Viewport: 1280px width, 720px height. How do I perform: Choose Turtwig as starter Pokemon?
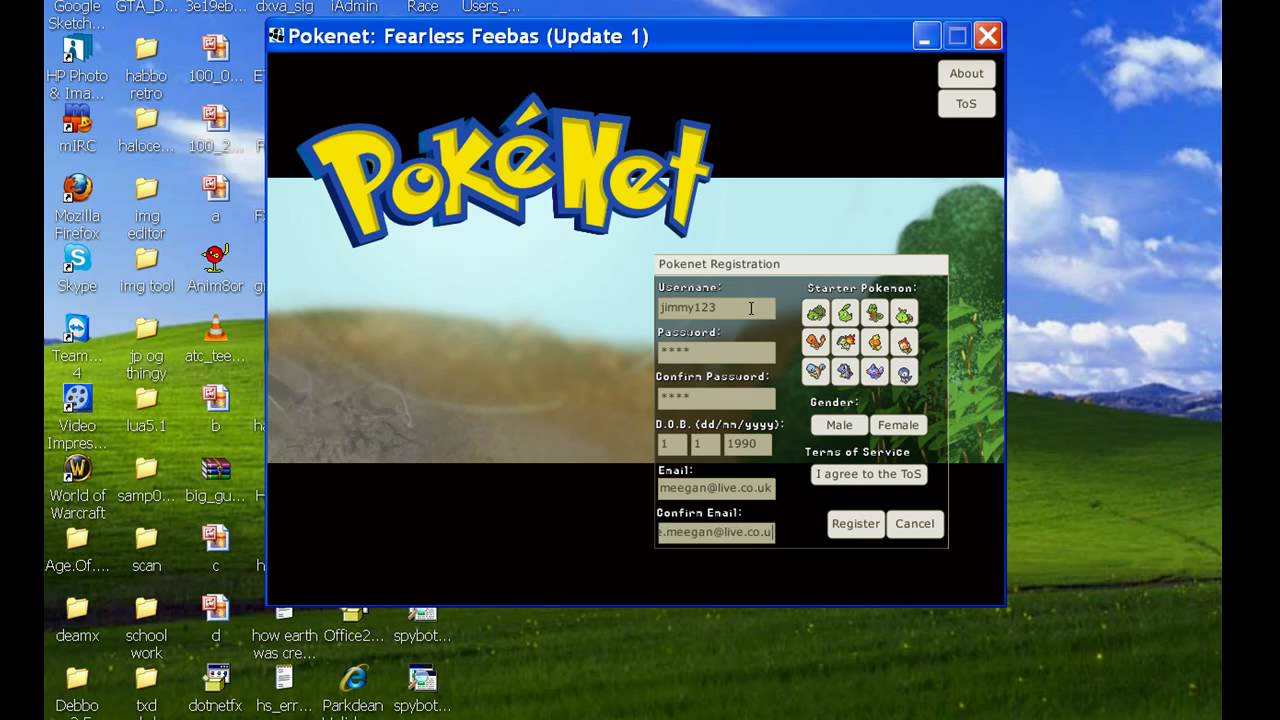pyautogui.click(x=904, y=314)
